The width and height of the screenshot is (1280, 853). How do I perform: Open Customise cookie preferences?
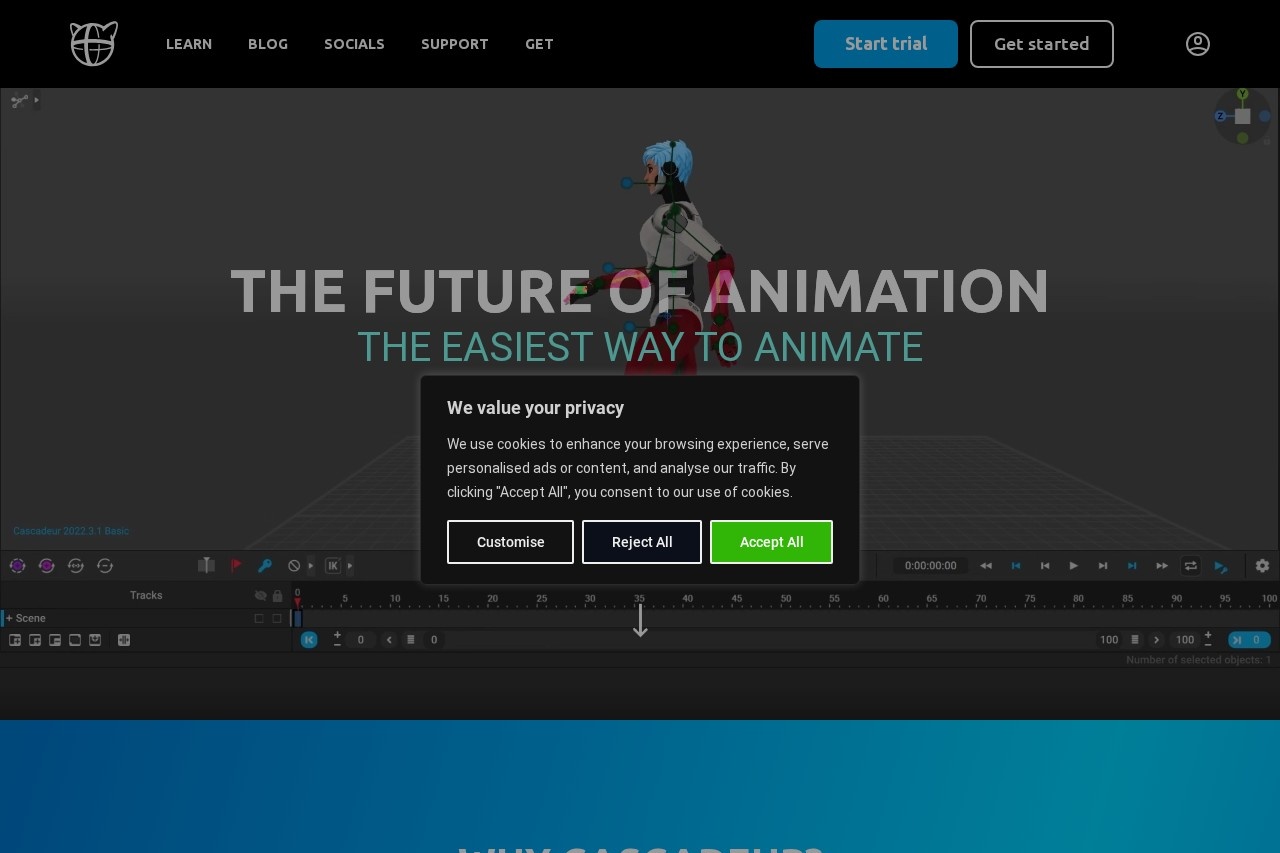pyautogui.click(x=510, y=542)
